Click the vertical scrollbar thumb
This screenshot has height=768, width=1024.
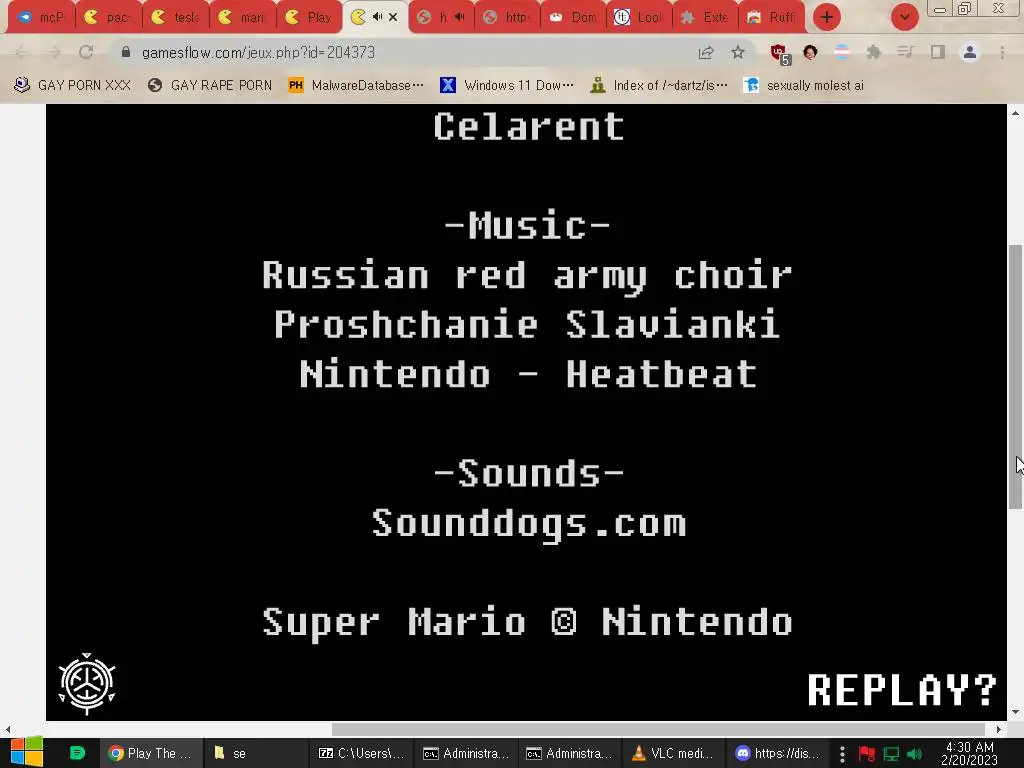point(1015,377)
